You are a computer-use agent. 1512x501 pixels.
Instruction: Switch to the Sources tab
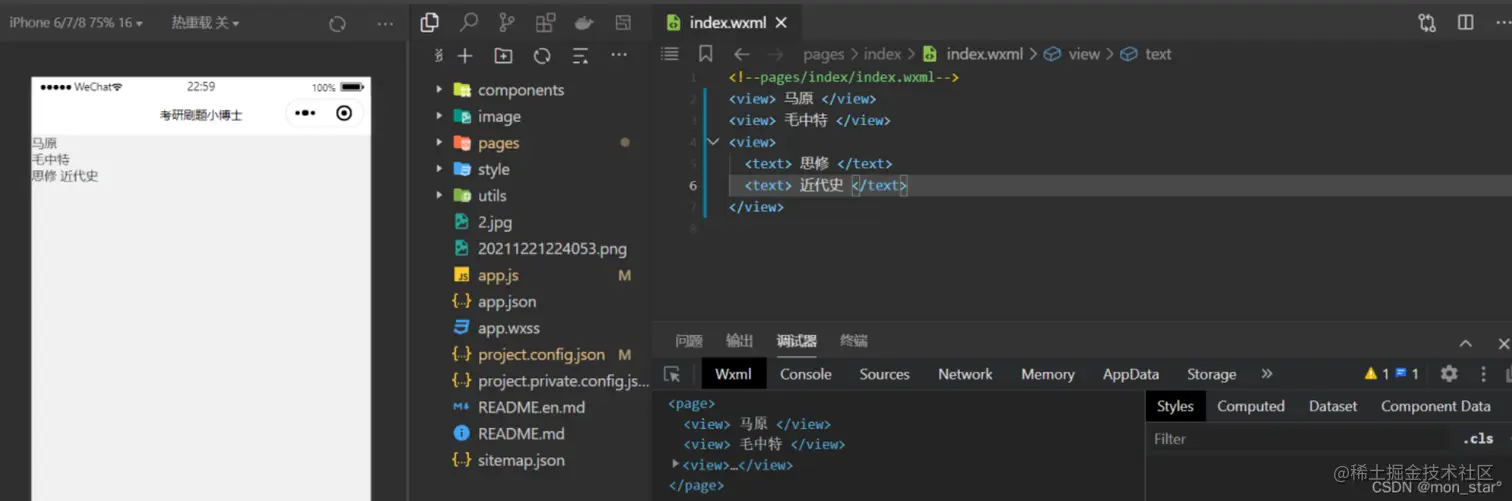pyautogui.click(x=885, y=374)
